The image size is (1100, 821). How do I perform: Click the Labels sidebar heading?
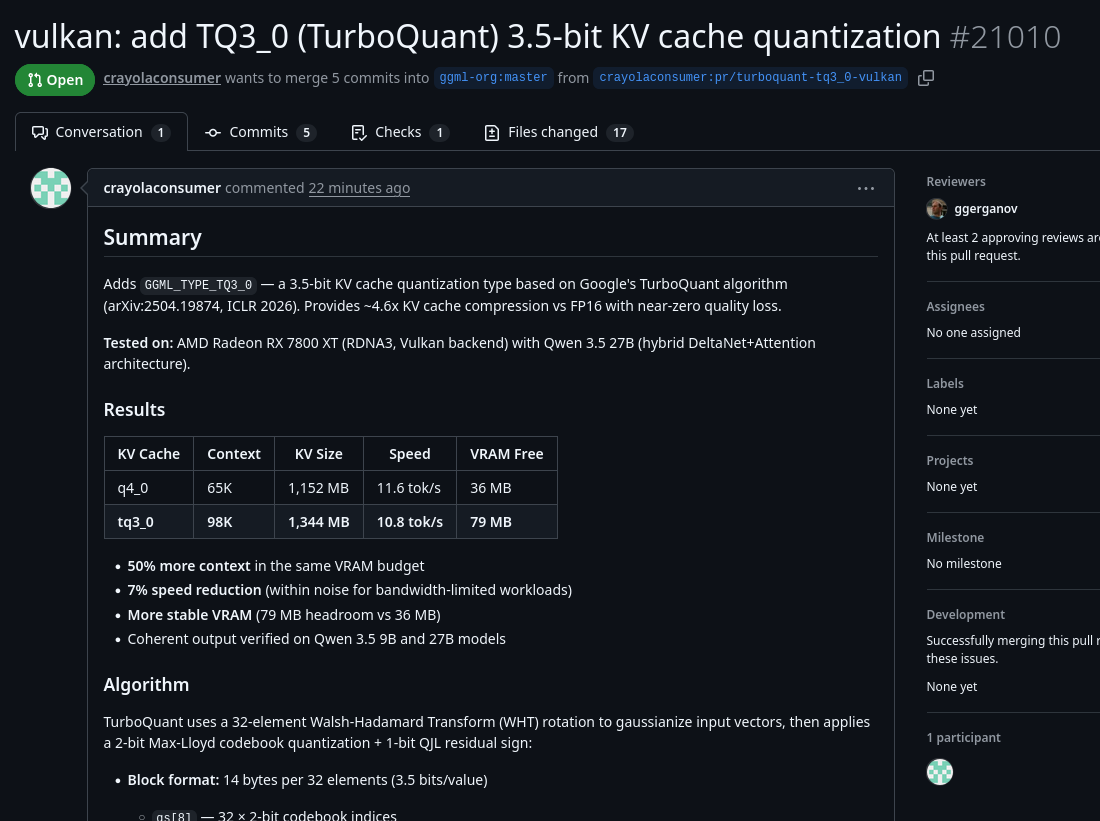click(x=944, y=384)
